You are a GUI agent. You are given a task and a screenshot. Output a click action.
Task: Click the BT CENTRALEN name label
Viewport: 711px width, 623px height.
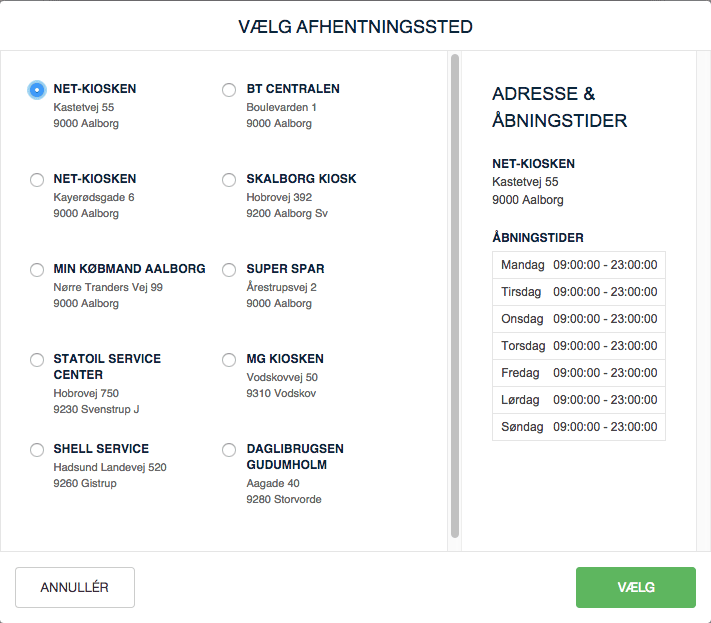coord(293,89)
